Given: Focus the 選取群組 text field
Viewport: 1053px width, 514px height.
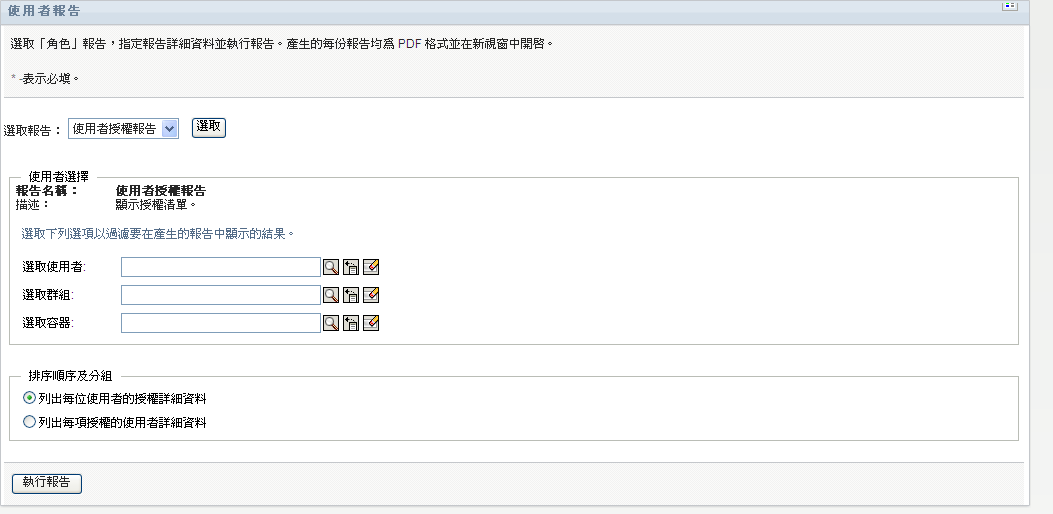Looking at the screenshot, I should 220,295.
